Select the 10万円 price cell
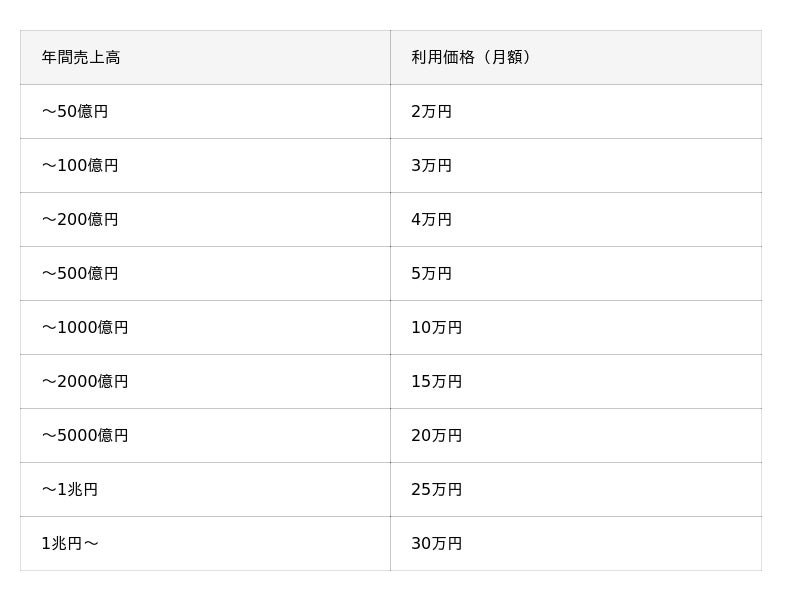 point(576,328)
